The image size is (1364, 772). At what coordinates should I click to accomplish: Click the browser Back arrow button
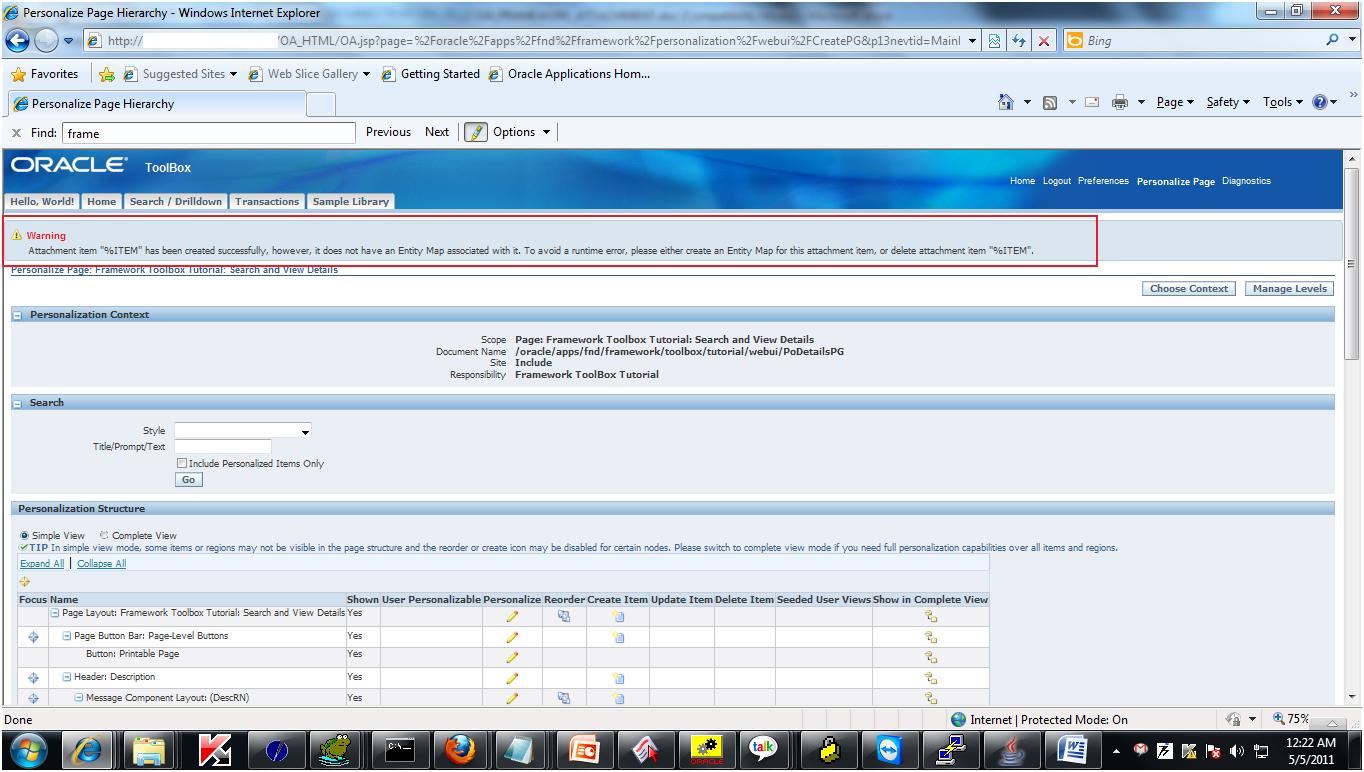[x=19, y=41]
